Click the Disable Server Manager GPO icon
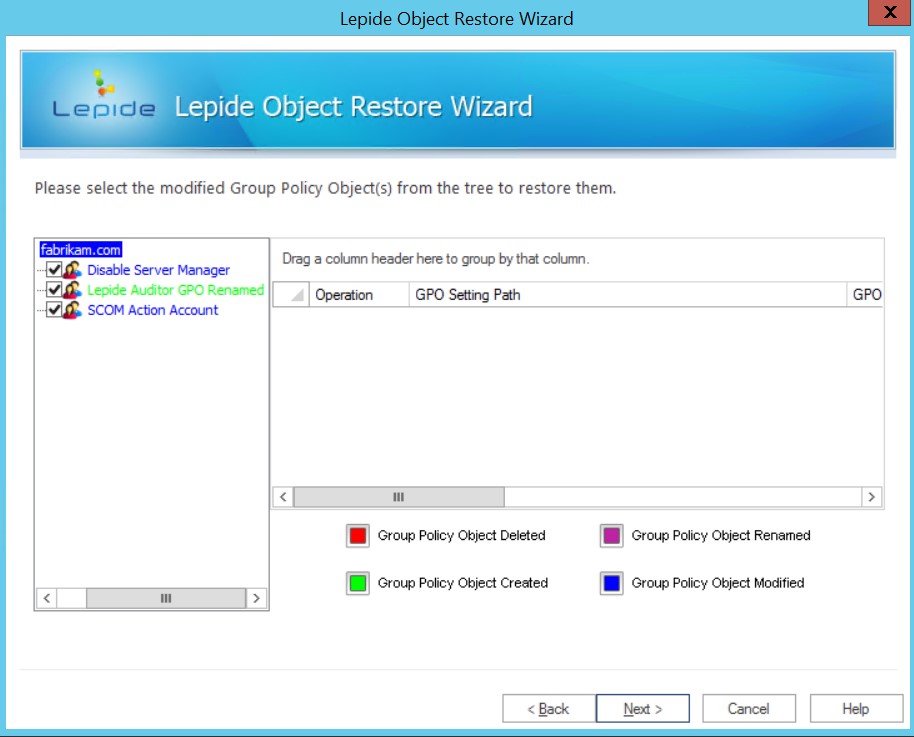 click(73, 270)
